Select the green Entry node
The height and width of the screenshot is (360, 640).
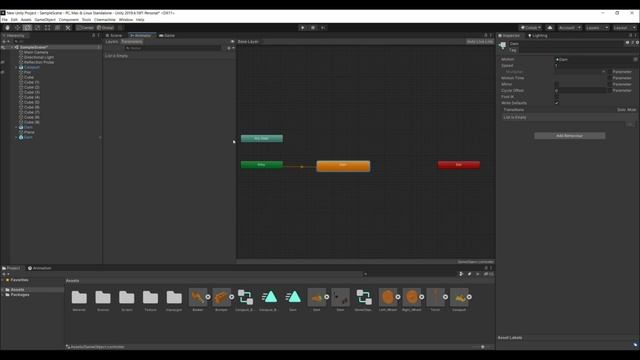click(262, 164)
